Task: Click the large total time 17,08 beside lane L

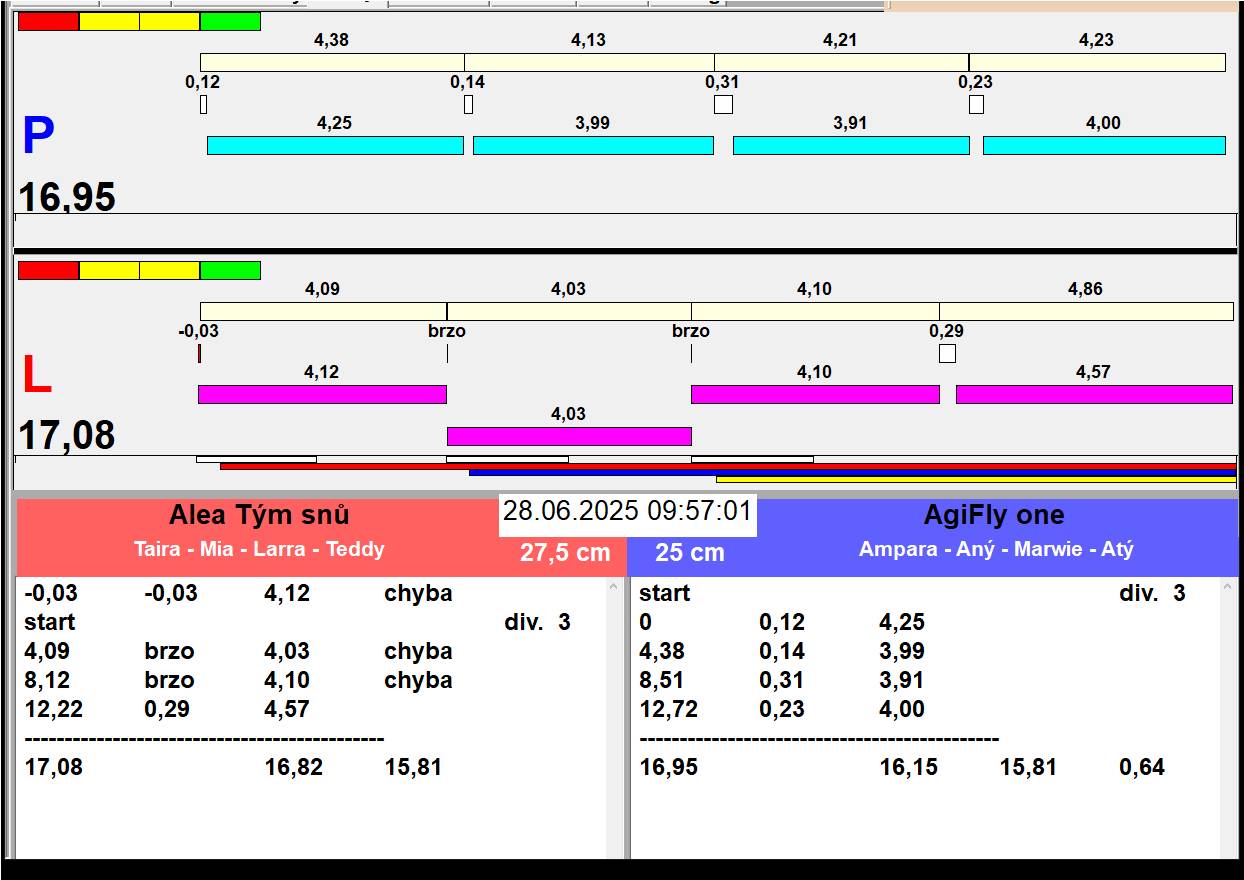Action: coord(67,436)
